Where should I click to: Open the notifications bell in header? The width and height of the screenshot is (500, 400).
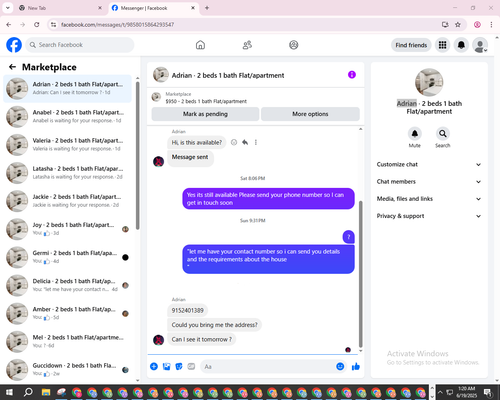tap(461, 45)
